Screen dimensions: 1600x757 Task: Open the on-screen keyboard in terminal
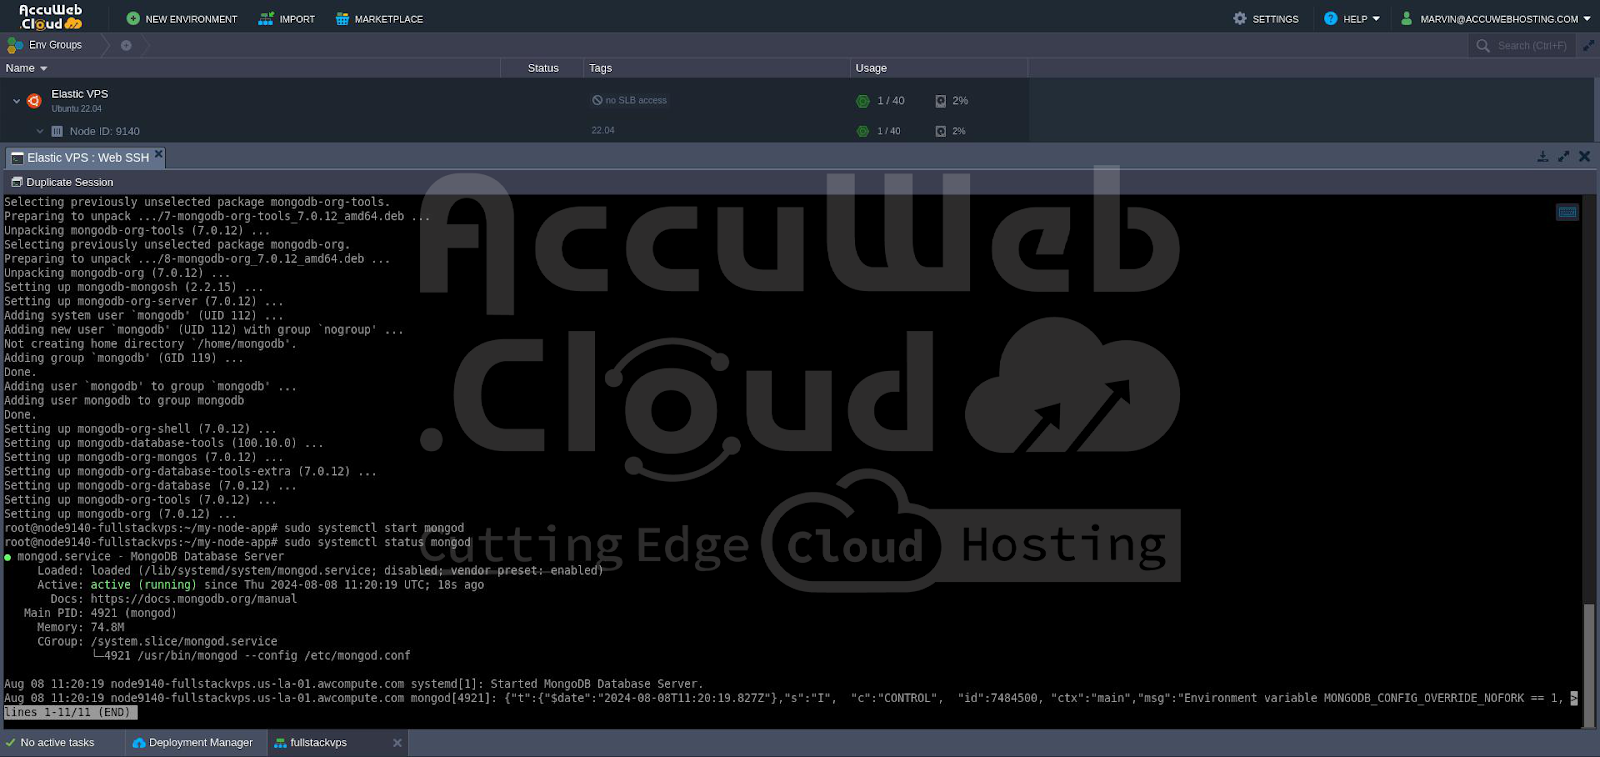coord(1567,212)
